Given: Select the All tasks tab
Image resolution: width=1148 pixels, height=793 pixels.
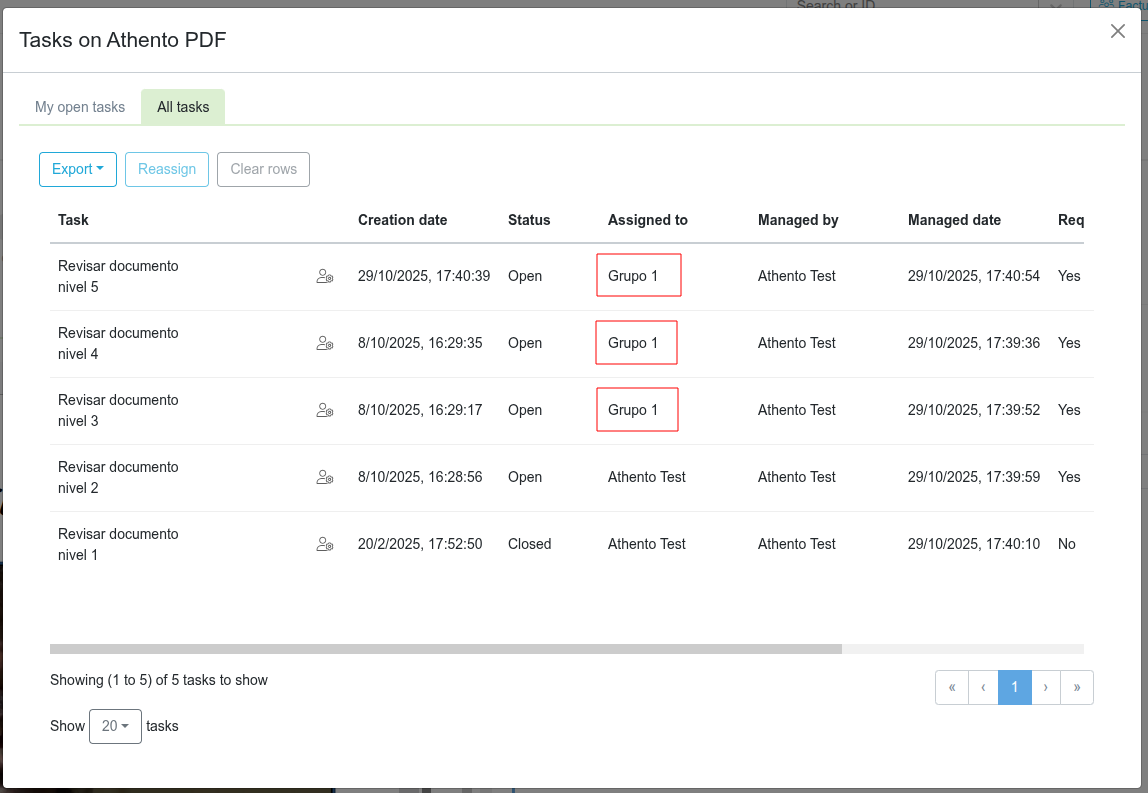Looking at the screenshot, I should click(183, 107).
